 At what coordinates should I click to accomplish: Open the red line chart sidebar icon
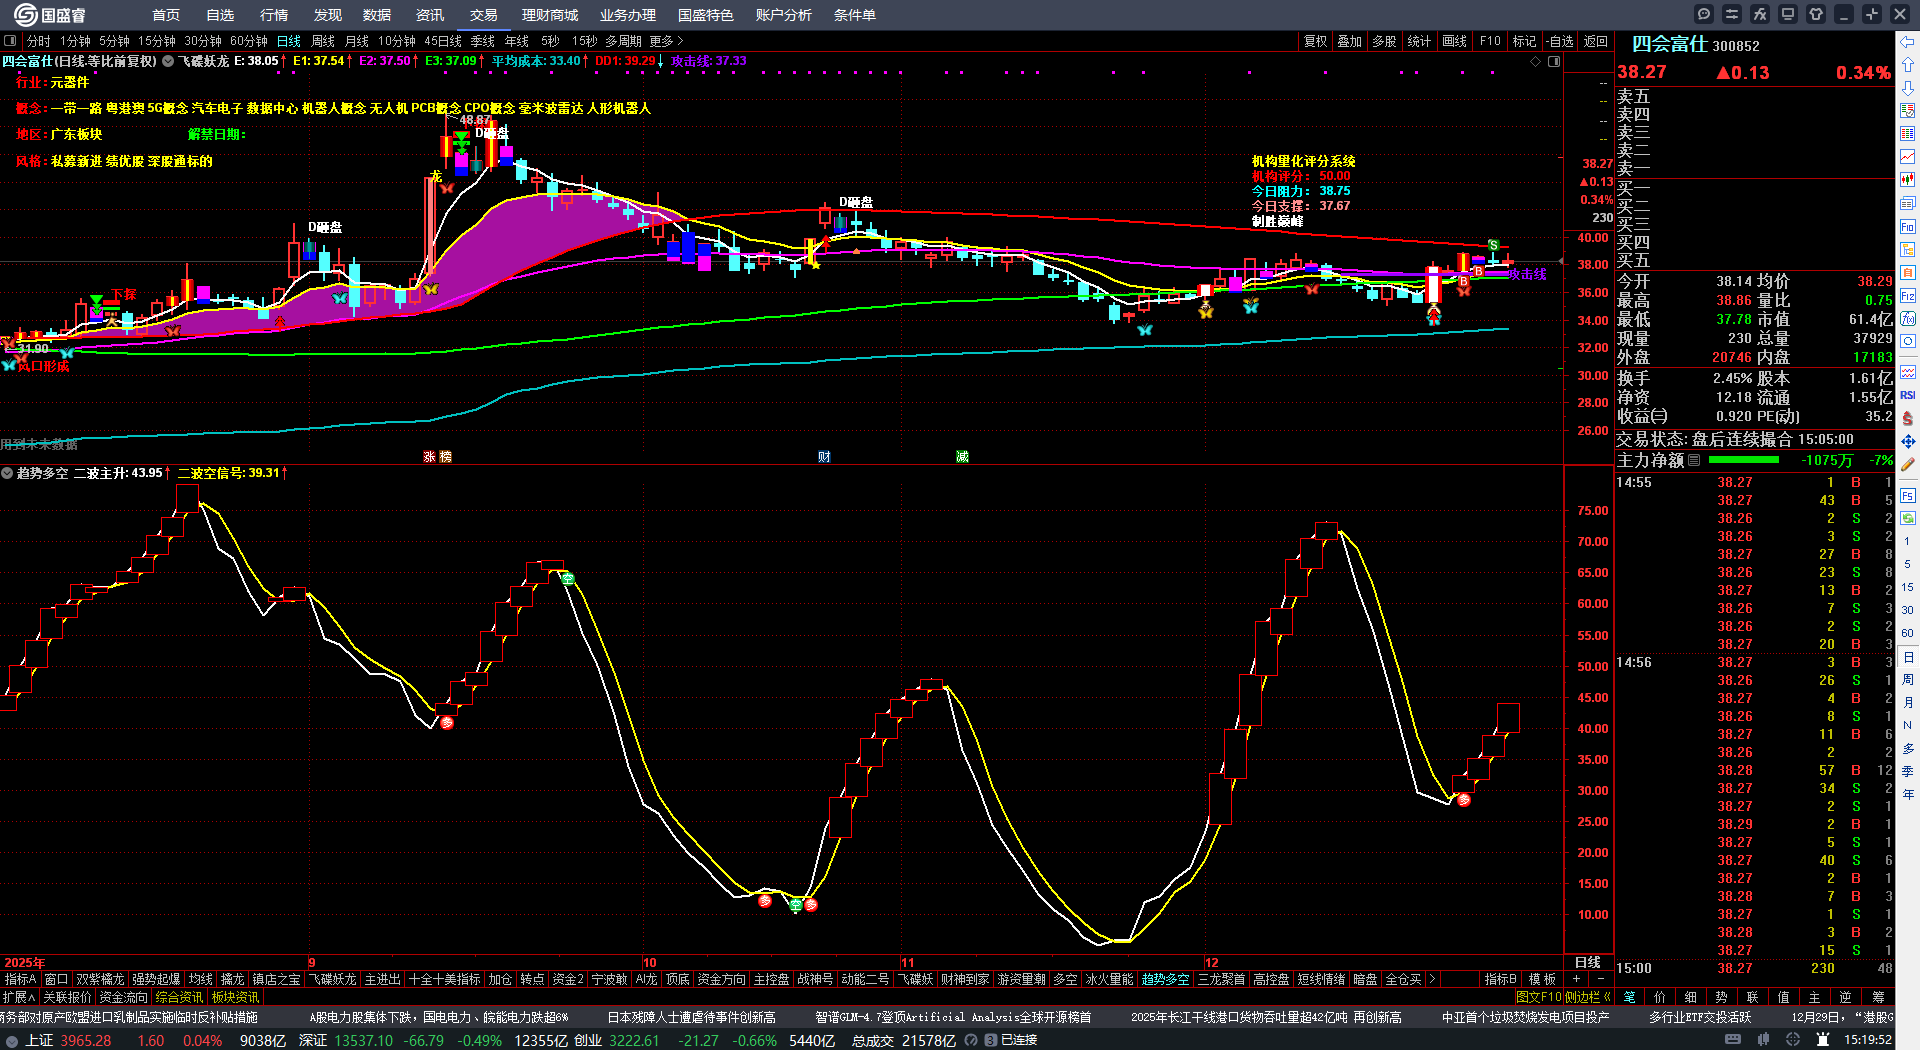pyautogui.click(x=1908, y=157)
